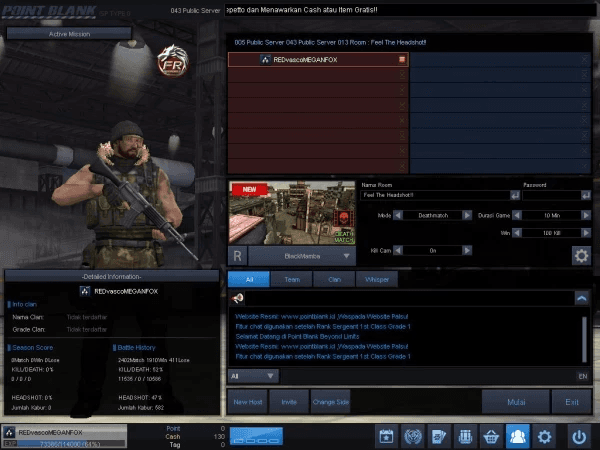Click rank icon in Detailed Information header
The height and width of the screenshot is (450, 600).
pyautogui.click(x=85, y=291)
